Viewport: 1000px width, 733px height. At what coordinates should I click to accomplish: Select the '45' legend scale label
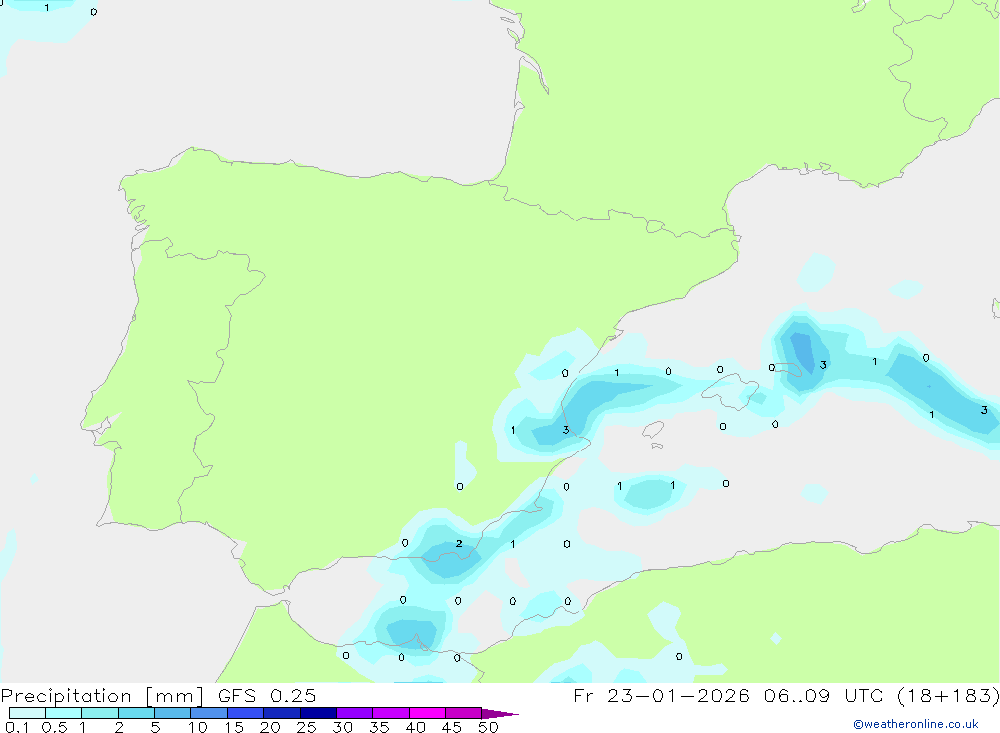coord(452,727)
